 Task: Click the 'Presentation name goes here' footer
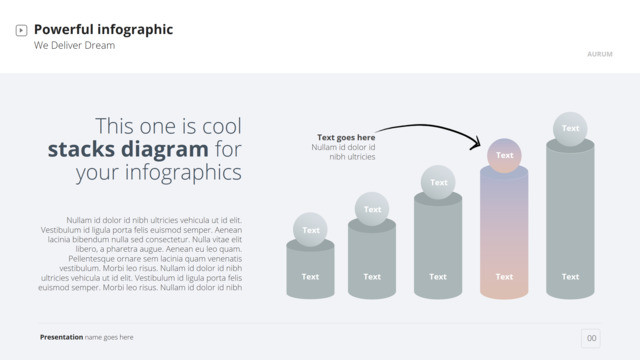point(87,337)
